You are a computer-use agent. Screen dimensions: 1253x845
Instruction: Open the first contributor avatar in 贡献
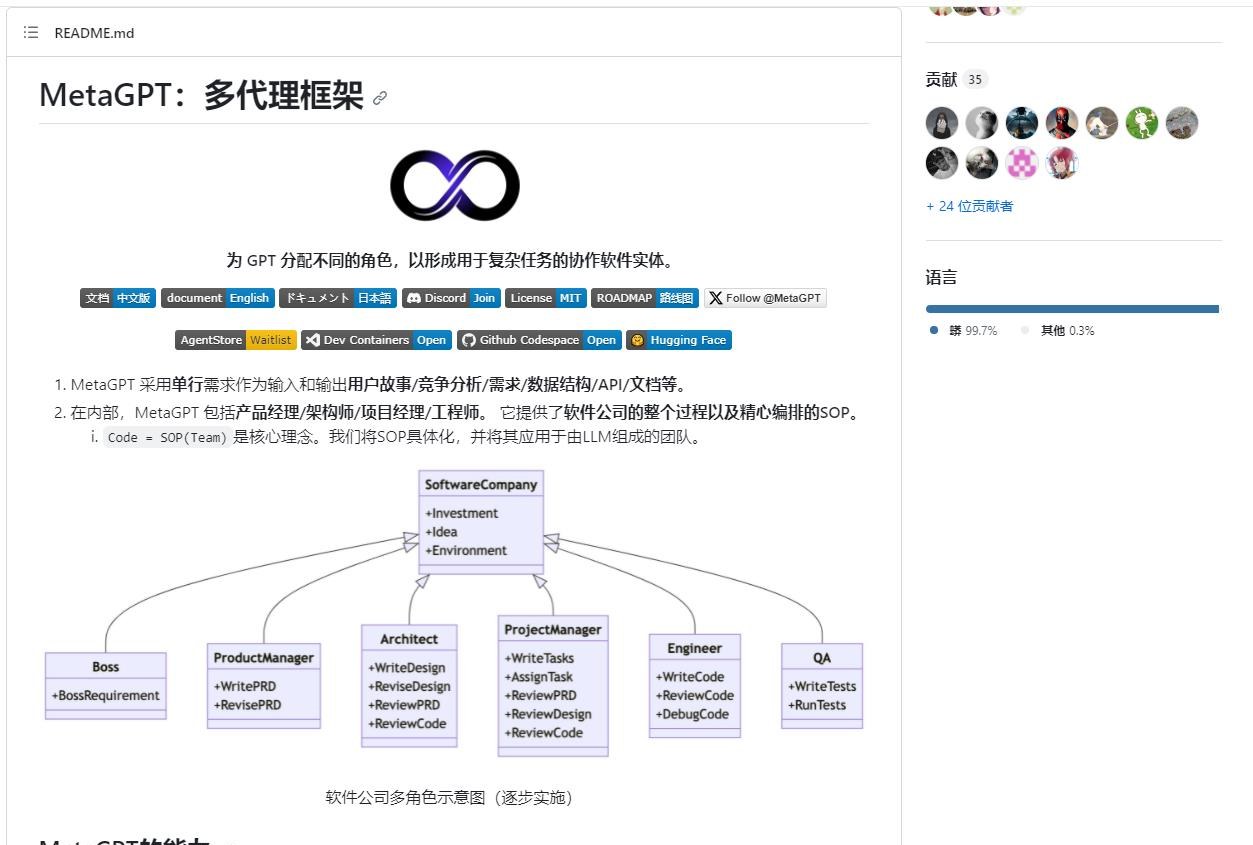(942, 123)
